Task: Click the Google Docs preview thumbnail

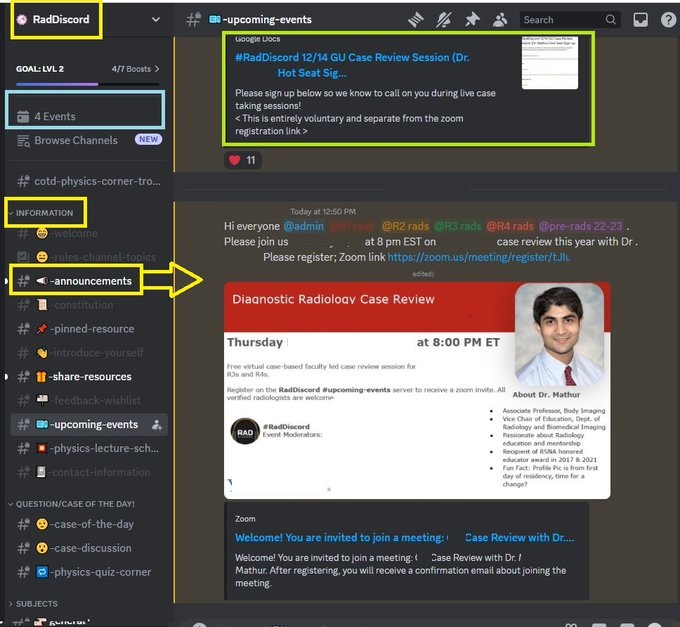Action: pyautogui.click(x=549, y=62)
